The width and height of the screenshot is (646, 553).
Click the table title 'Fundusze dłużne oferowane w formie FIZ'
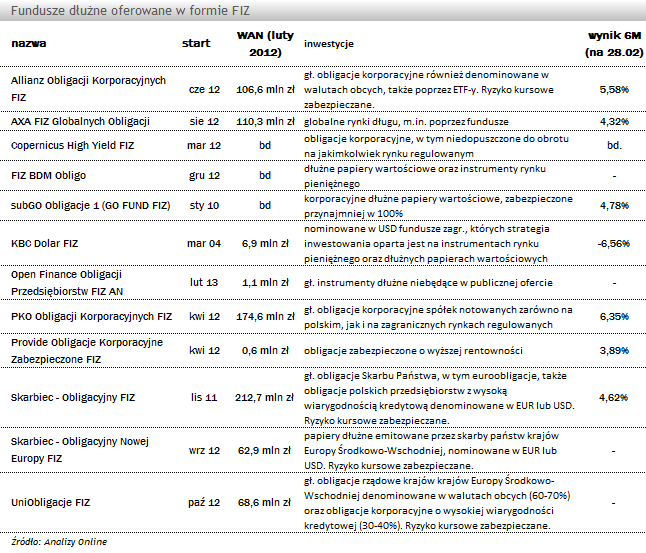(x=130, y=10)
